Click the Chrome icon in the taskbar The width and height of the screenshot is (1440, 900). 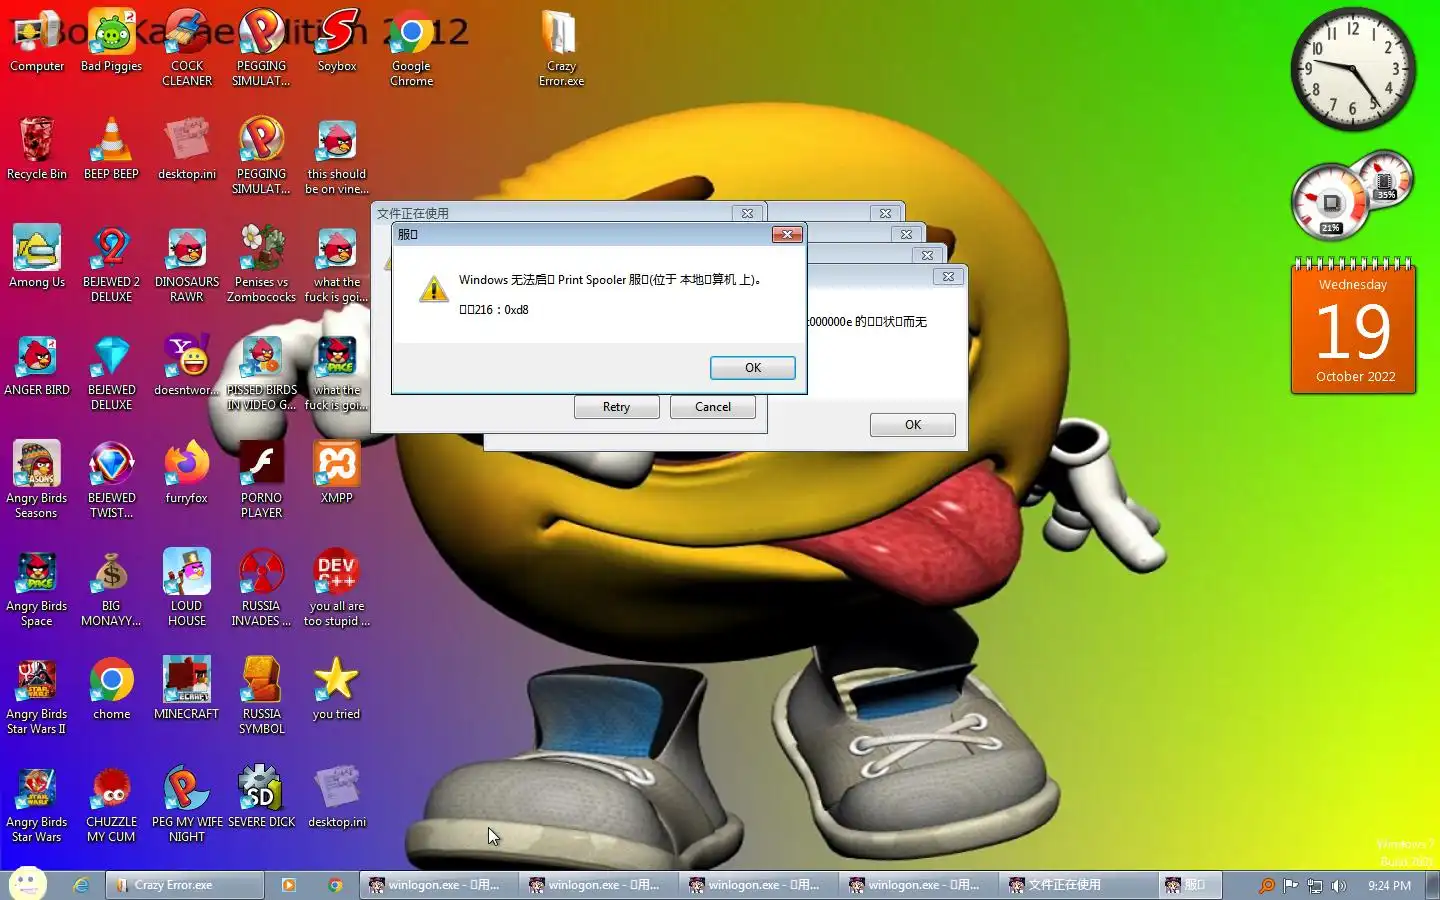coord(335,885)
